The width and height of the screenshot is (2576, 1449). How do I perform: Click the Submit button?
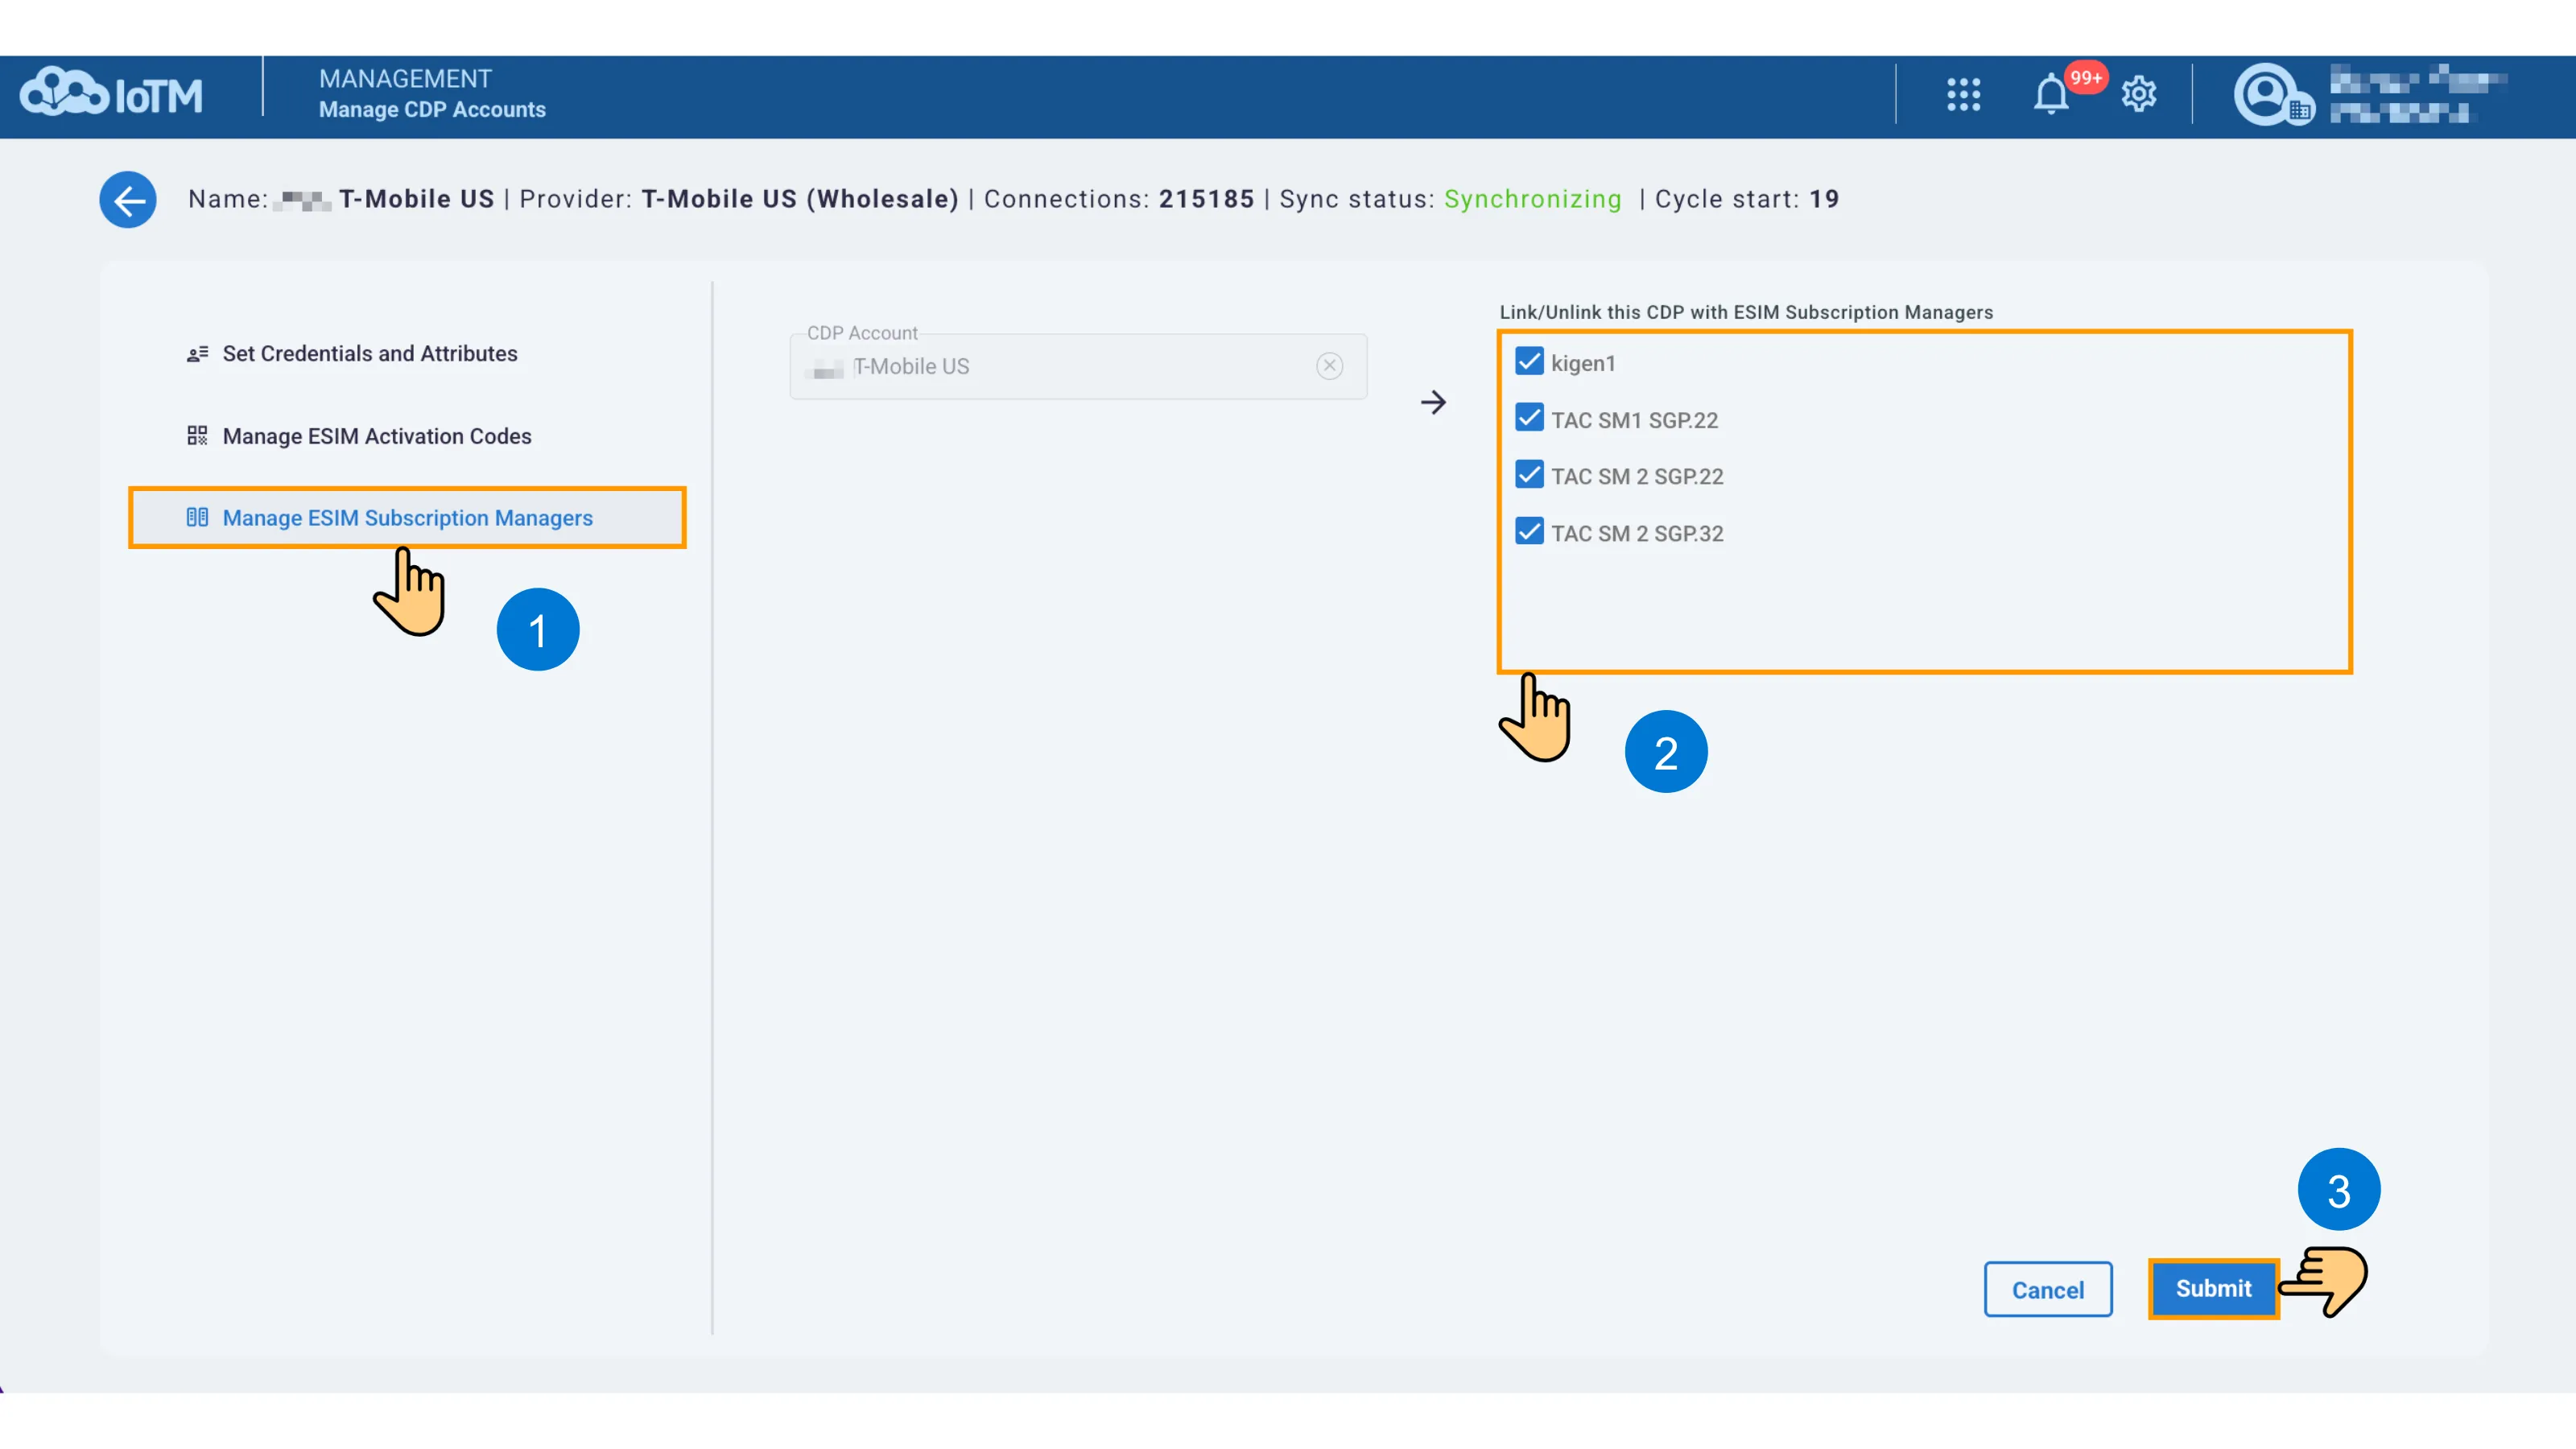point(2213,1289)
